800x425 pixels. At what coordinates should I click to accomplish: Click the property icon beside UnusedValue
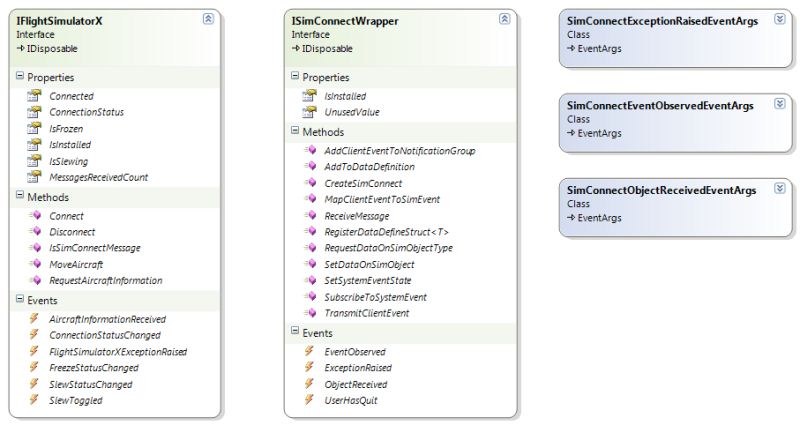[310, 112]
